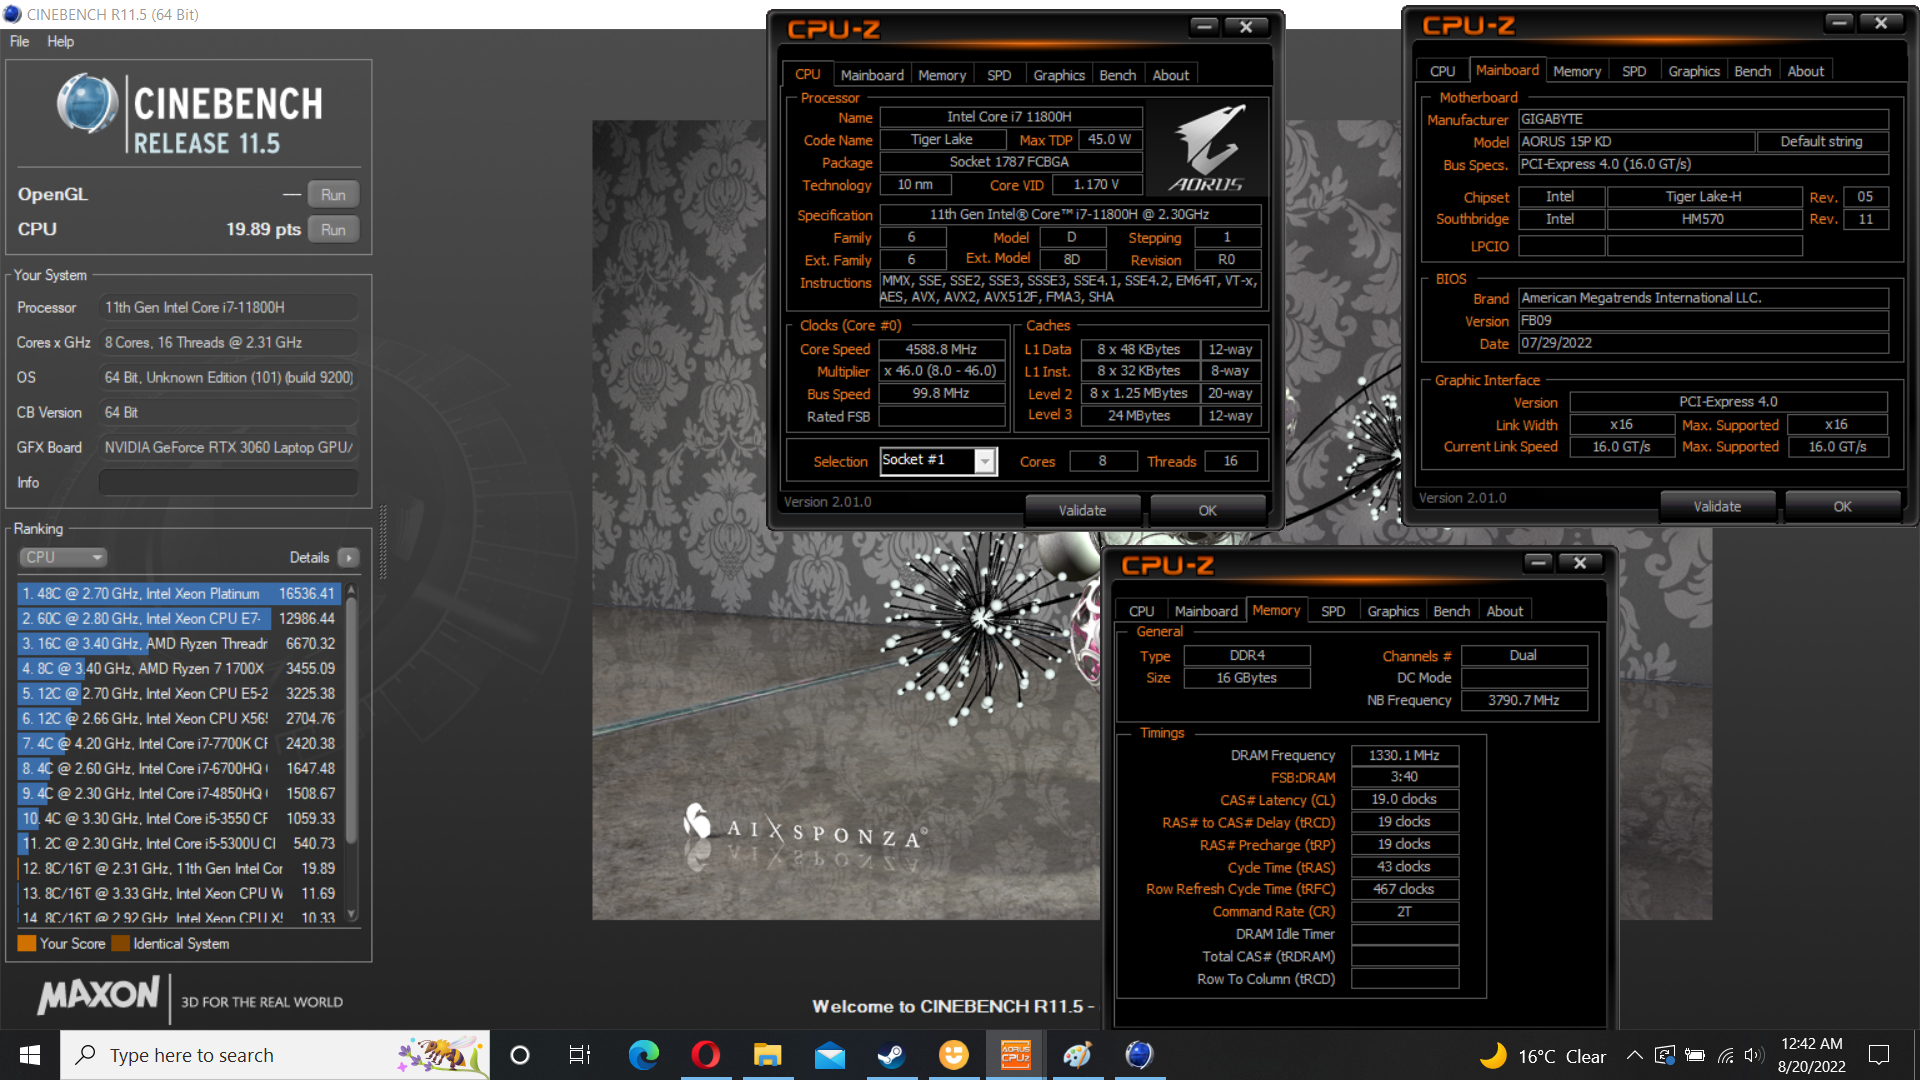Image resolution: width=1920 pixels, height=1080 pixels.
Task: Open Steam from taskbar
Action: pyautogui.click(x=891, y=1055)
